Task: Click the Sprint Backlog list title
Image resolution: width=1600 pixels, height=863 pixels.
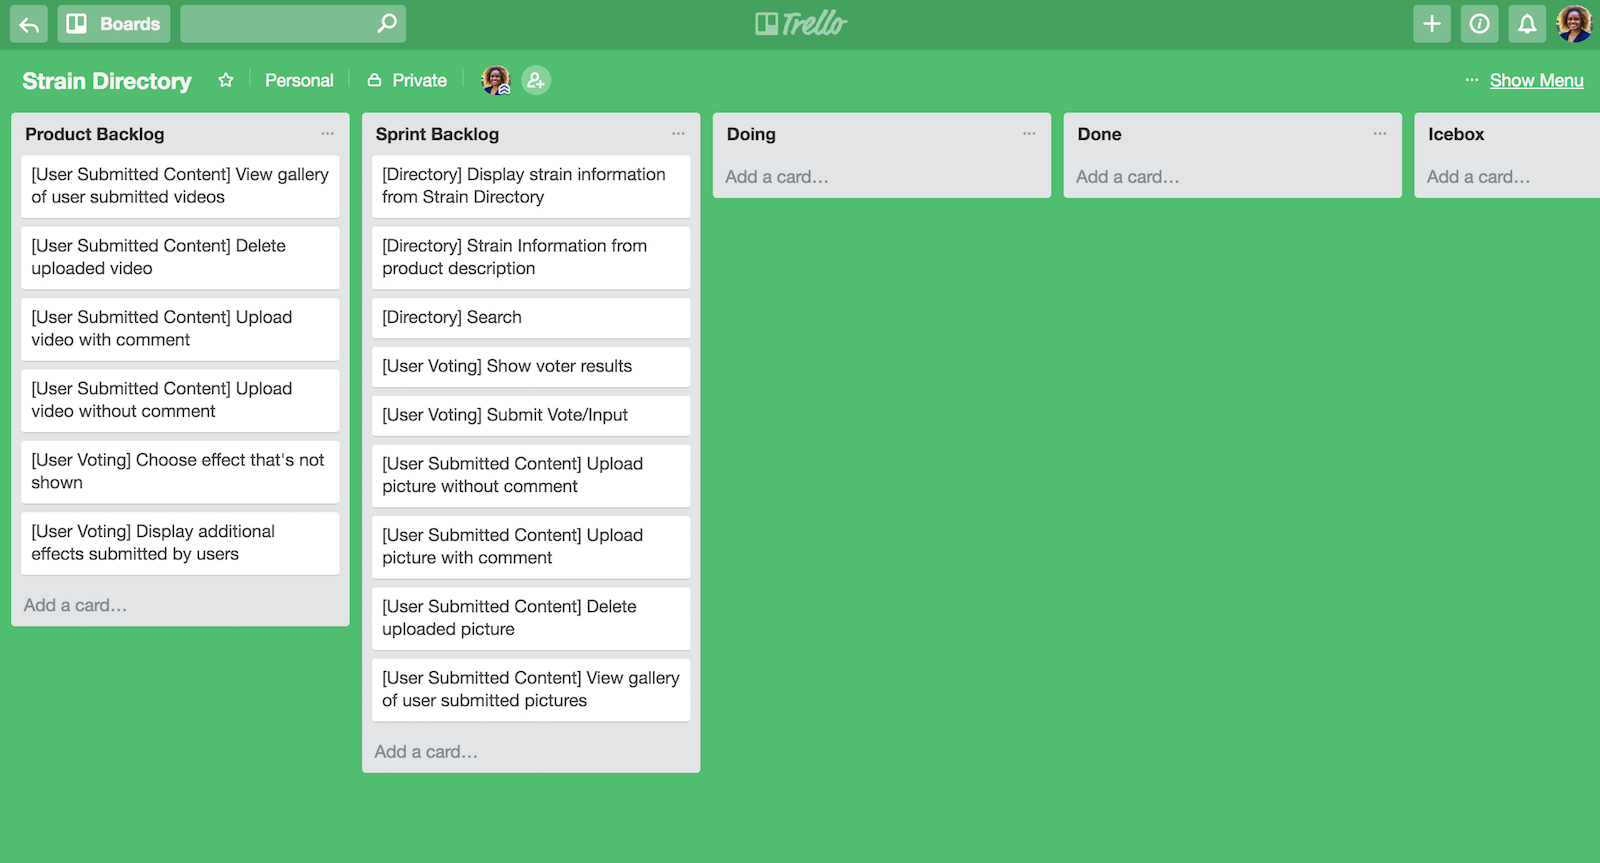Action: click(x=437, y=134)
